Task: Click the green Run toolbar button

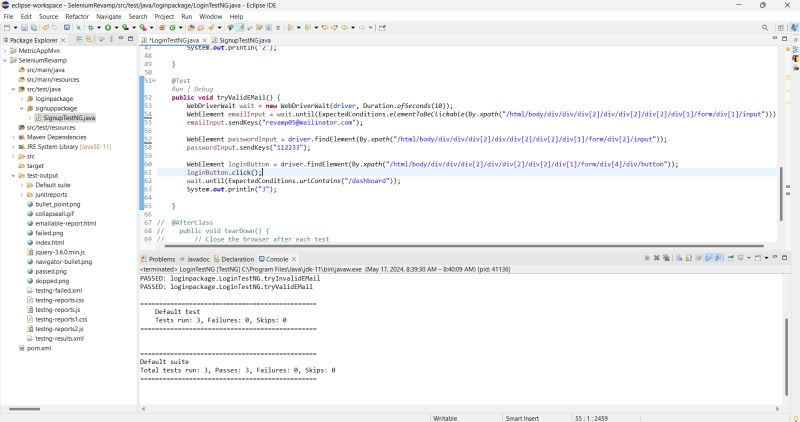Action: 108,28
